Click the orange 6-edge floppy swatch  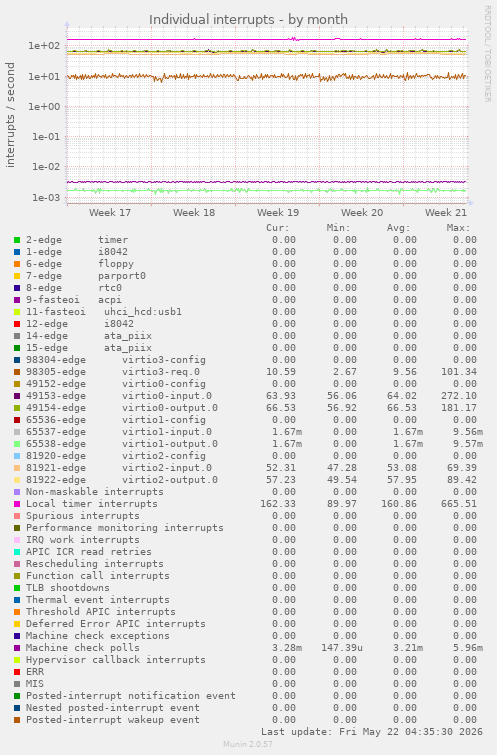click(17, 264)
